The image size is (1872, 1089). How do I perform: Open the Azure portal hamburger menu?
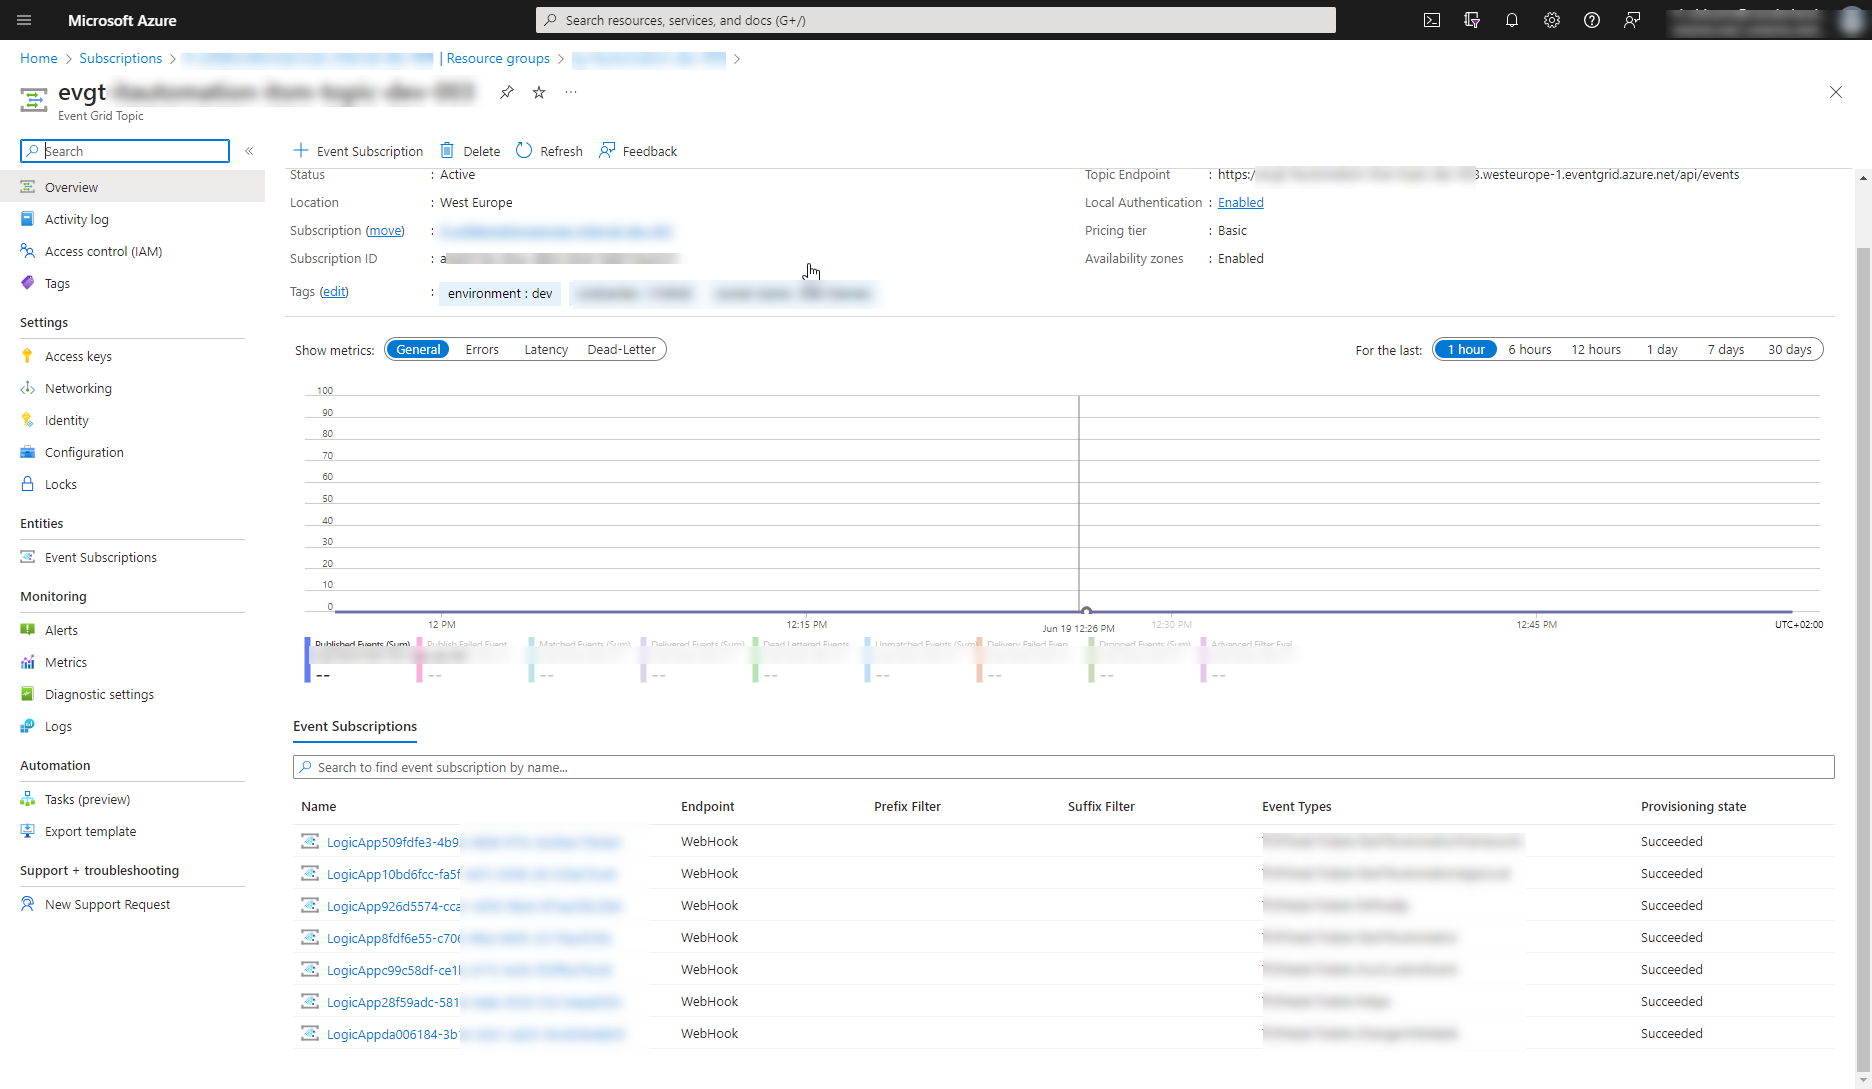click(x=24, y=20)
